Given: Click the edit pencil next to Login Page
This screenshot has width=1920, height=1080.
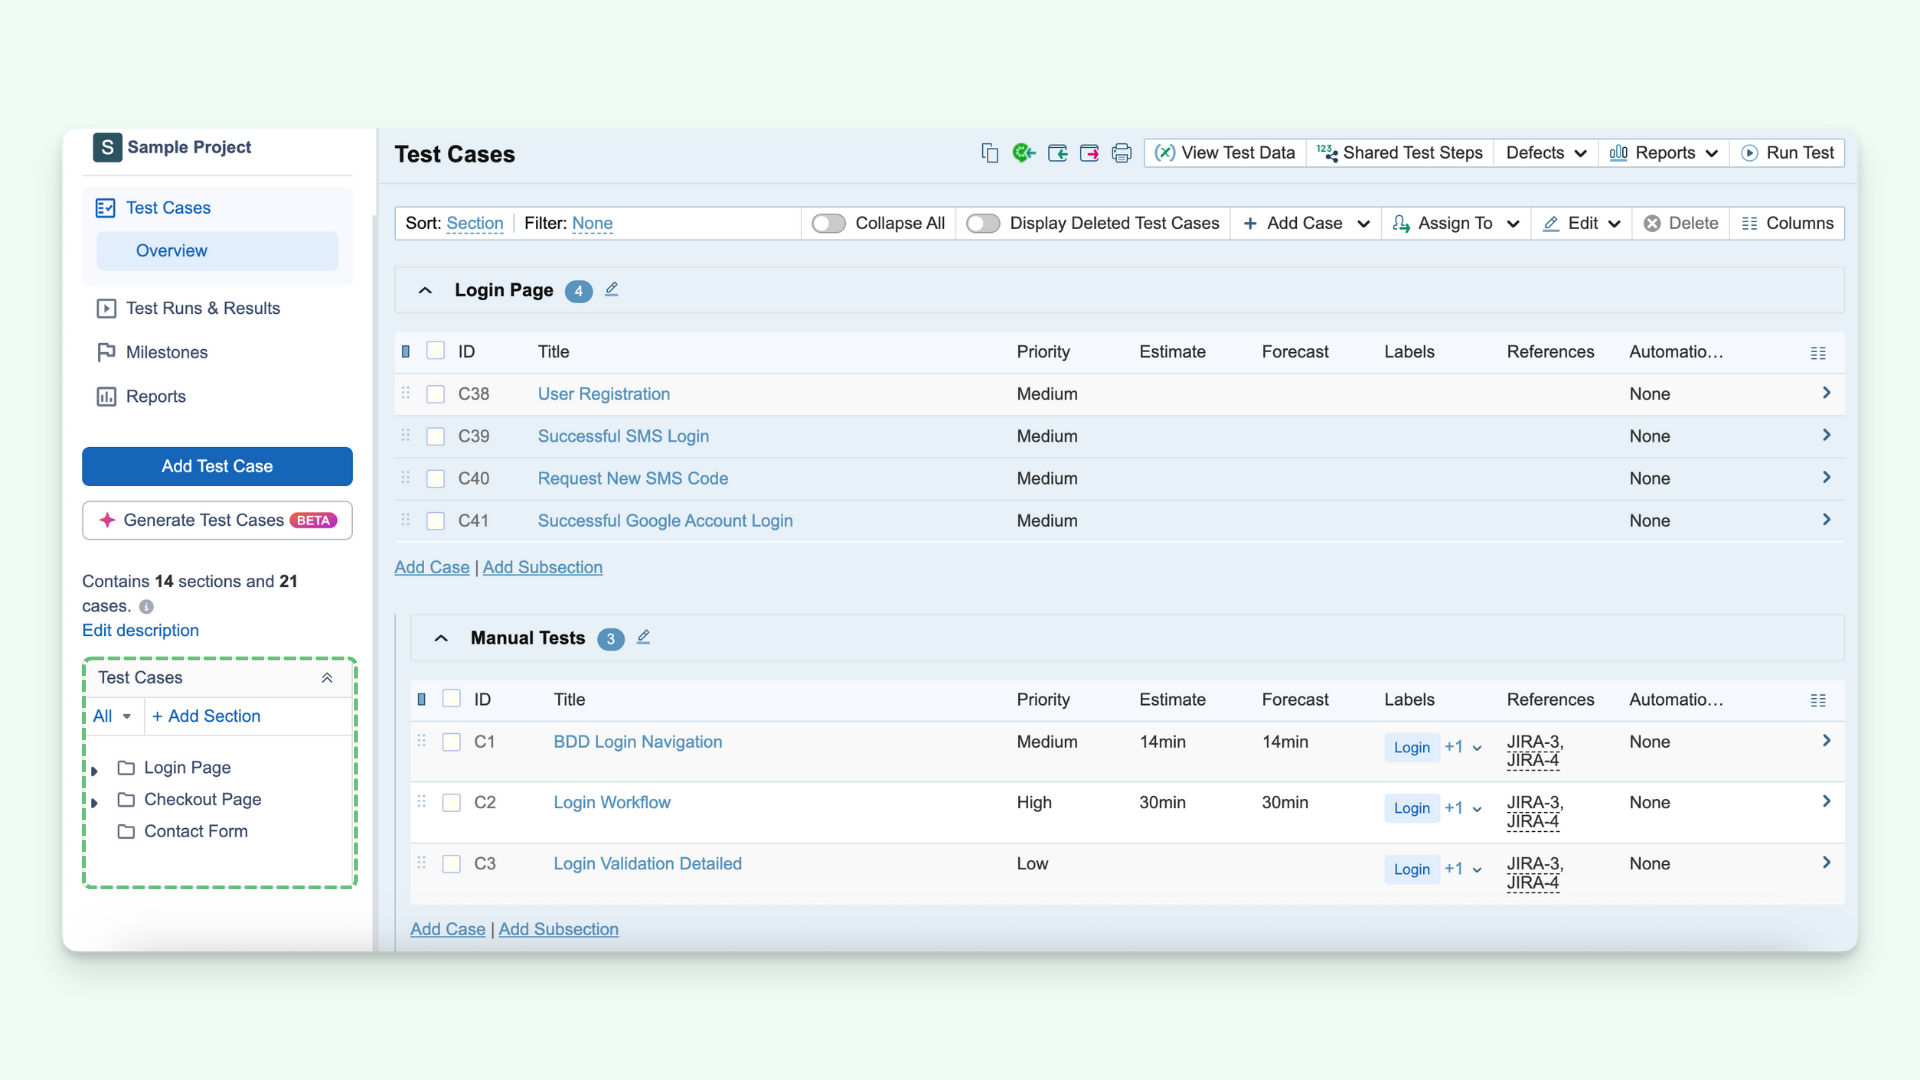Looking at the screenshot, I should tap(611, 289).
